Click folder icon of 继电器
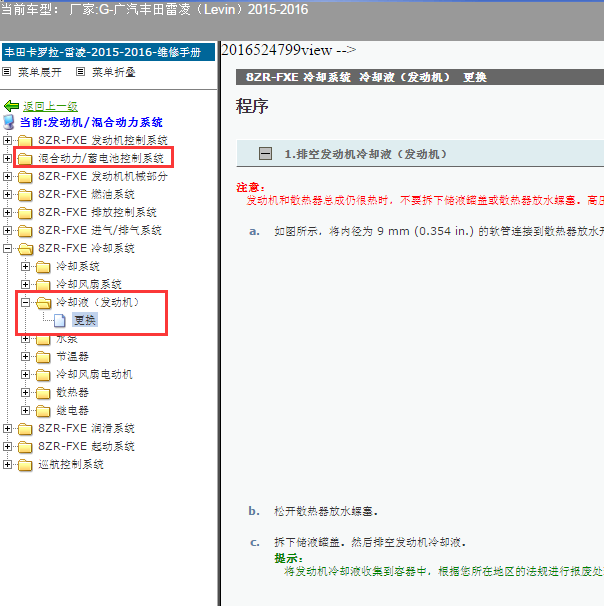This screenshot has height=606, width=604. coord(43,410)
